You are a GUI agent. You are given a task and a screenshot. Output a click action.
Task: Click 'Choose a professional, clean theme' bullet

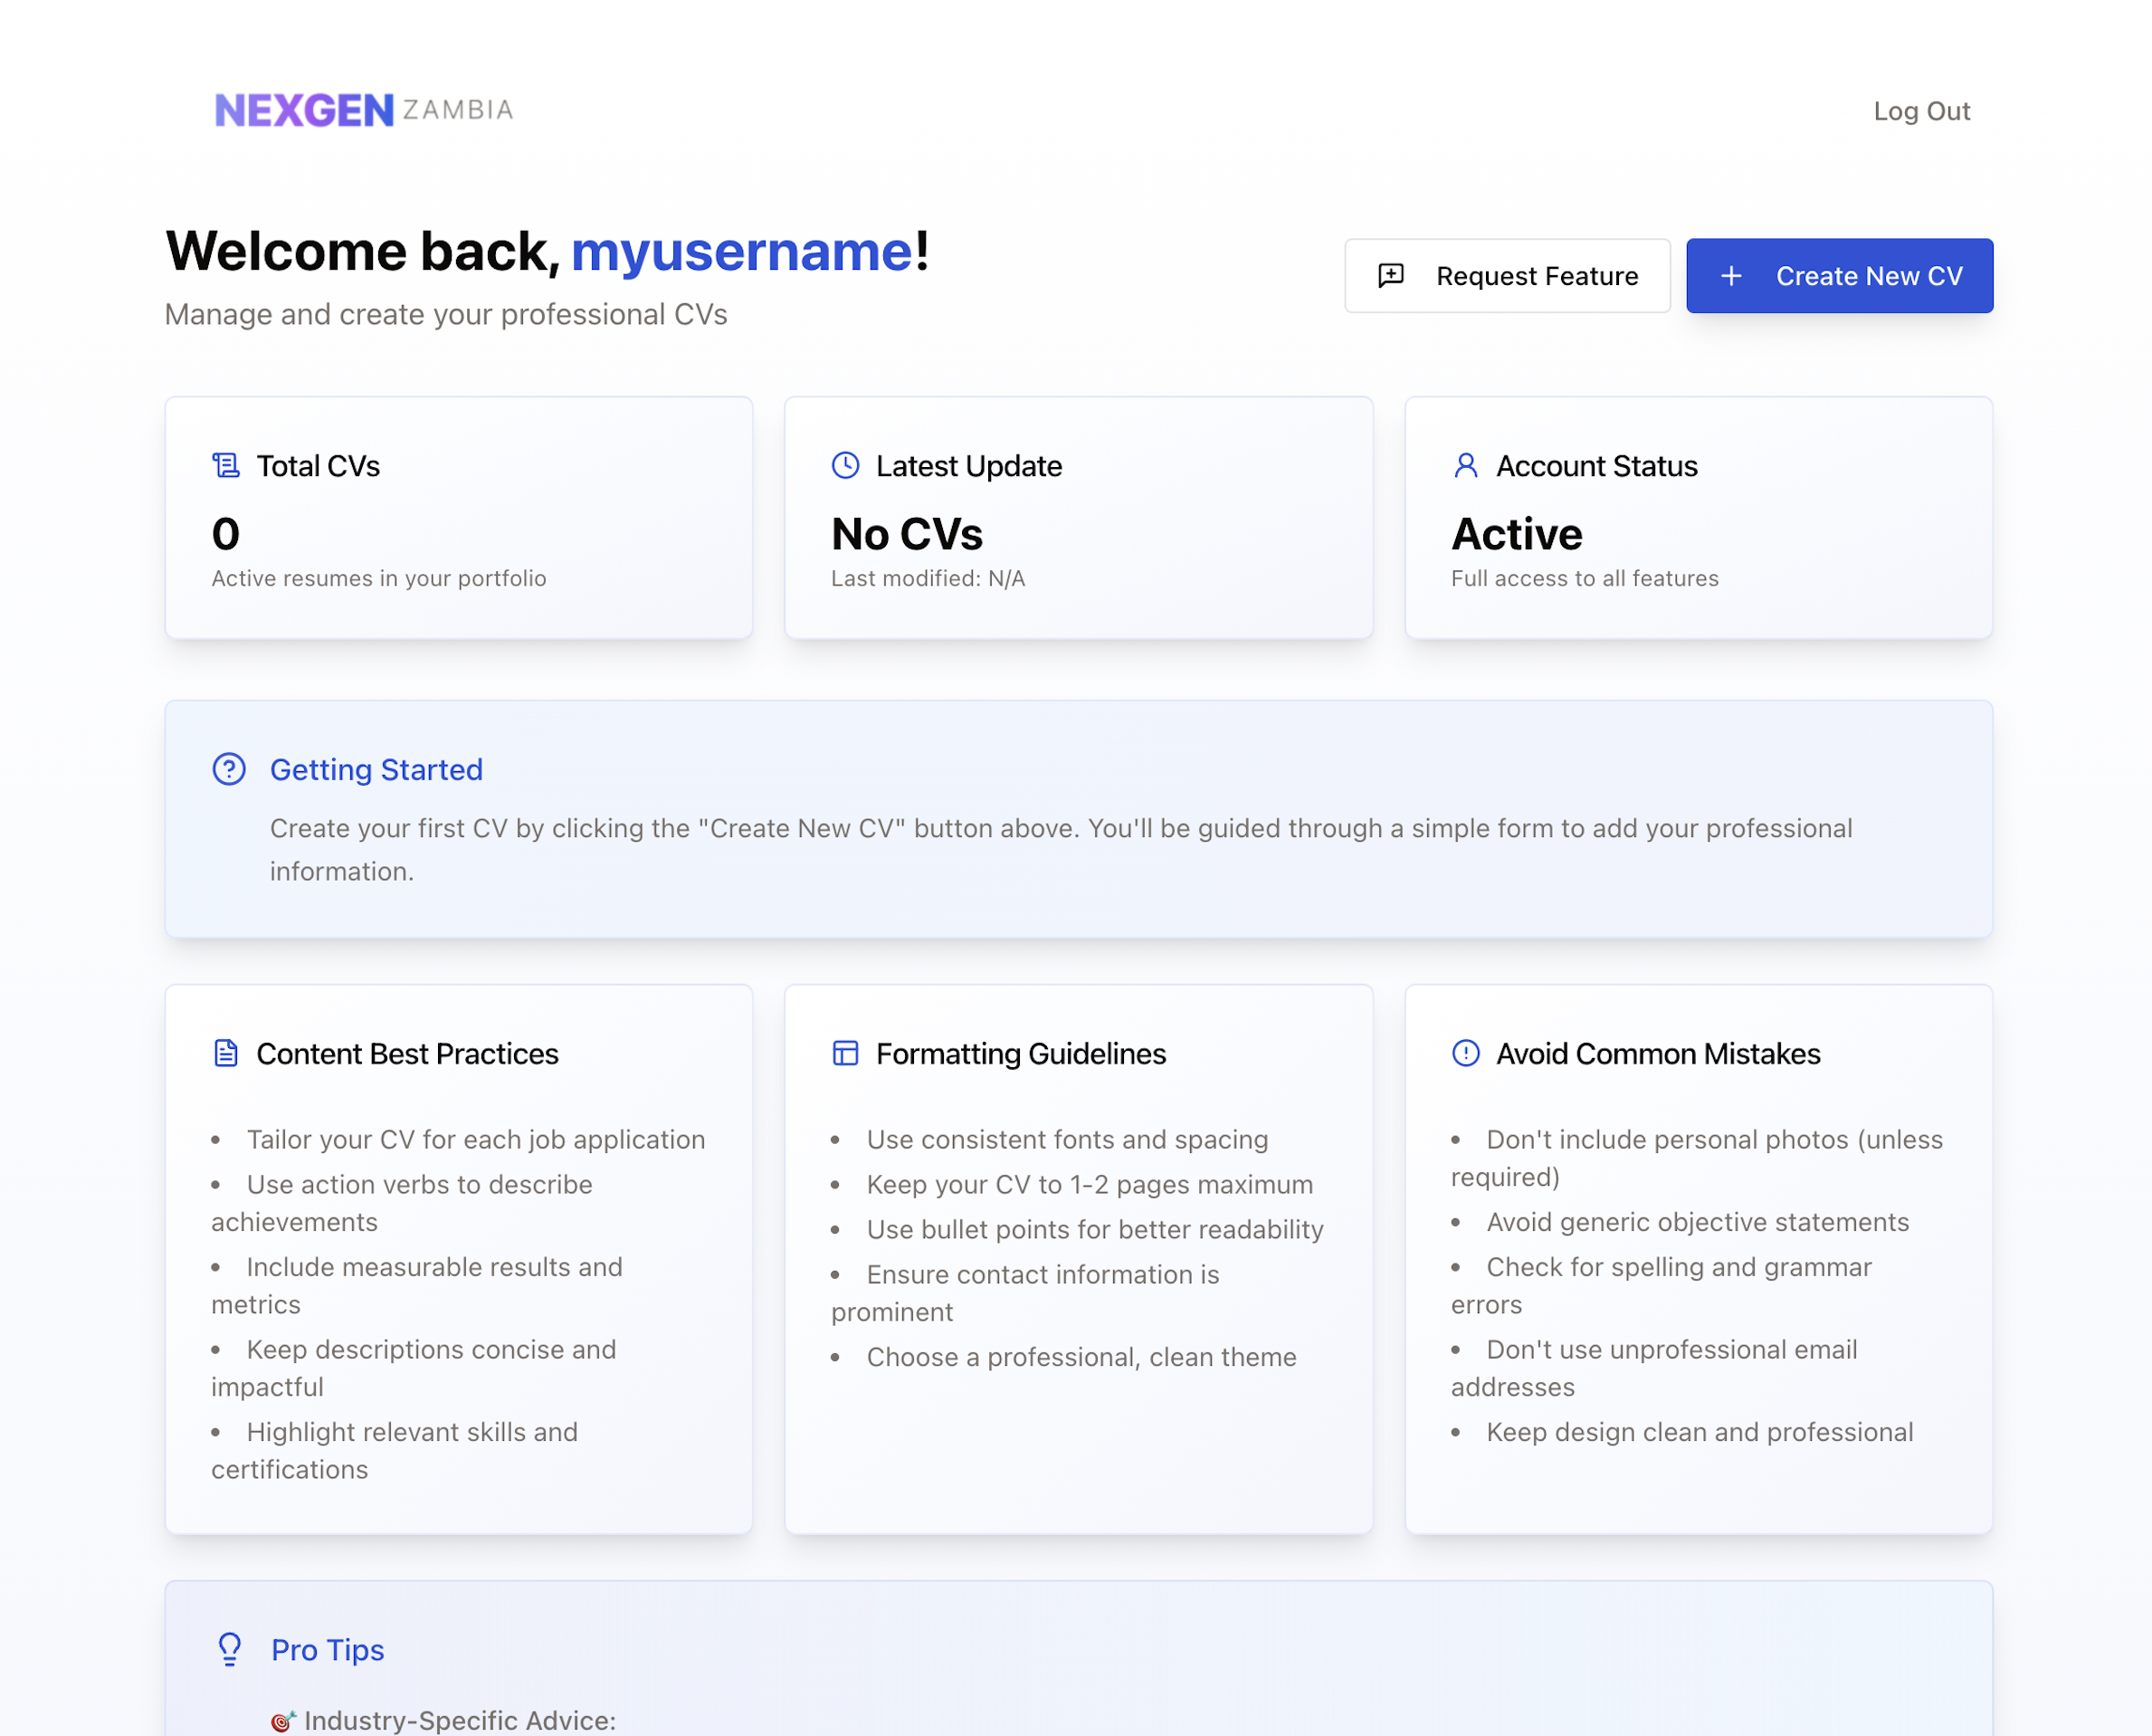pos(1082,1357)
